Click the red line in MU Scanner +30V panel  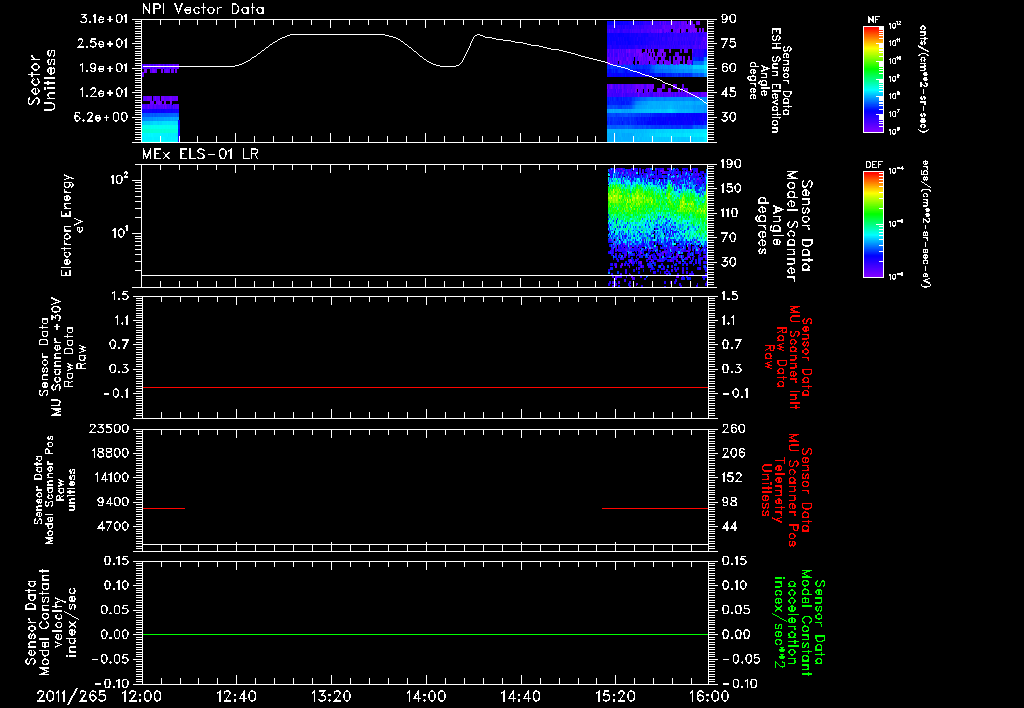click(425, 387)
